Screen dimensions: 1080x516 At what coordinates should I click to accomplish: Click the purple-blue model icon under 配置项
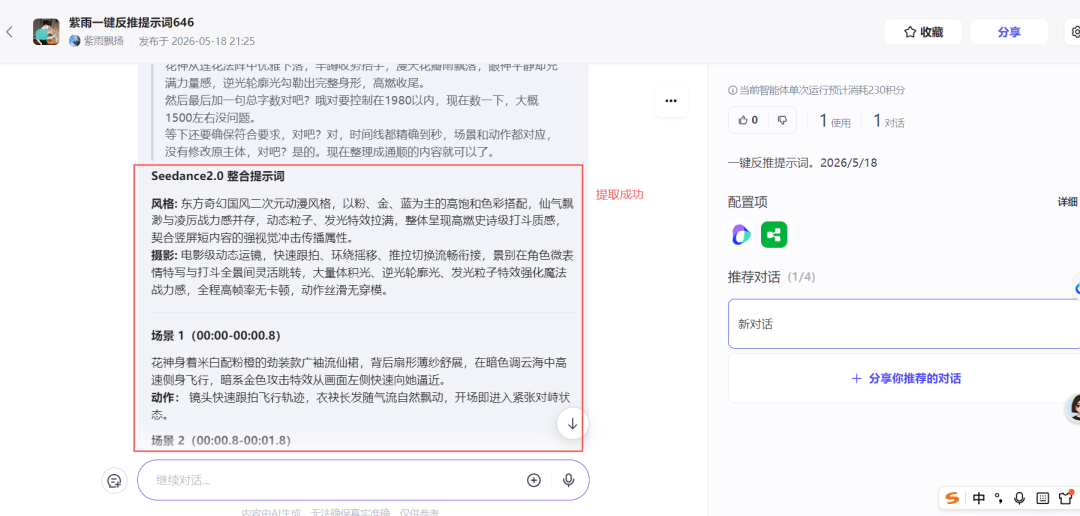[741, 235]
